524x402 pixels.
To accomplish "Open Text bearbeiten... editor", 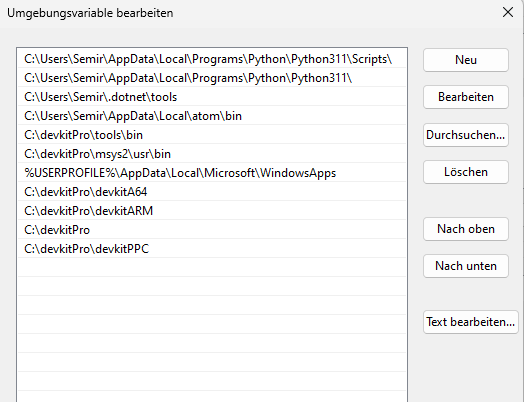I will click(471, 322).
